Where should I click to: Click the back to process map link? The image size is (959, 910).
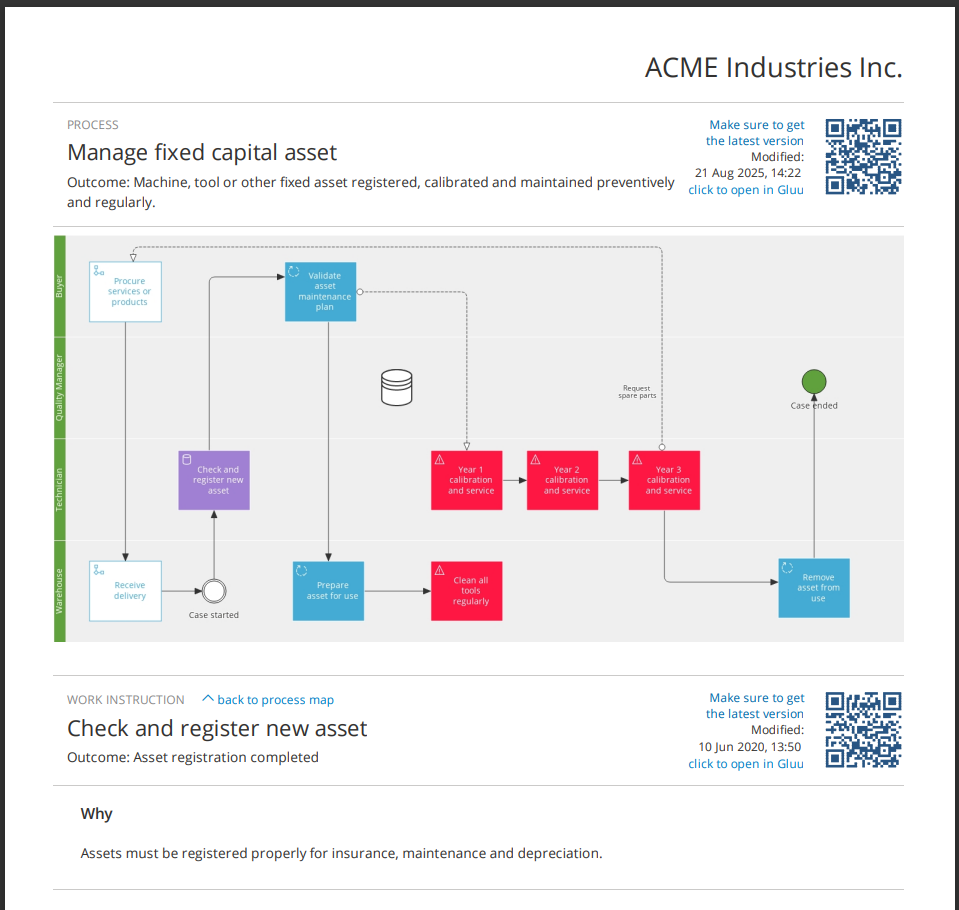(x=275, y=700)
